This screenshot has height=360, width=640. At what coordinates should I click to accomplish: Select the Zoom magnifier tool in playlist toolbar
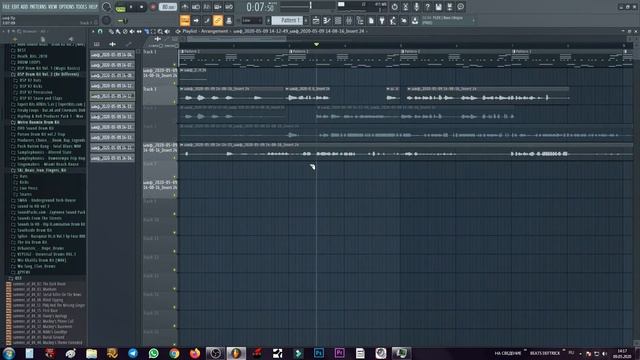point(160,31)
